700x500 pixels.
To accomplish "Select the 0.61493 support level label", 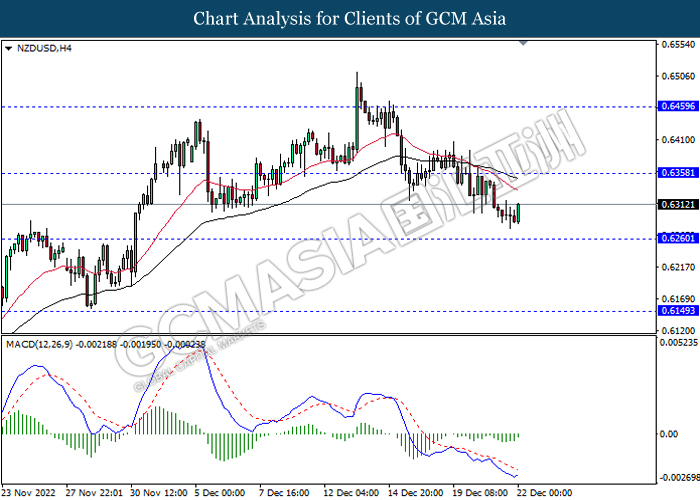I will [678, 311].
